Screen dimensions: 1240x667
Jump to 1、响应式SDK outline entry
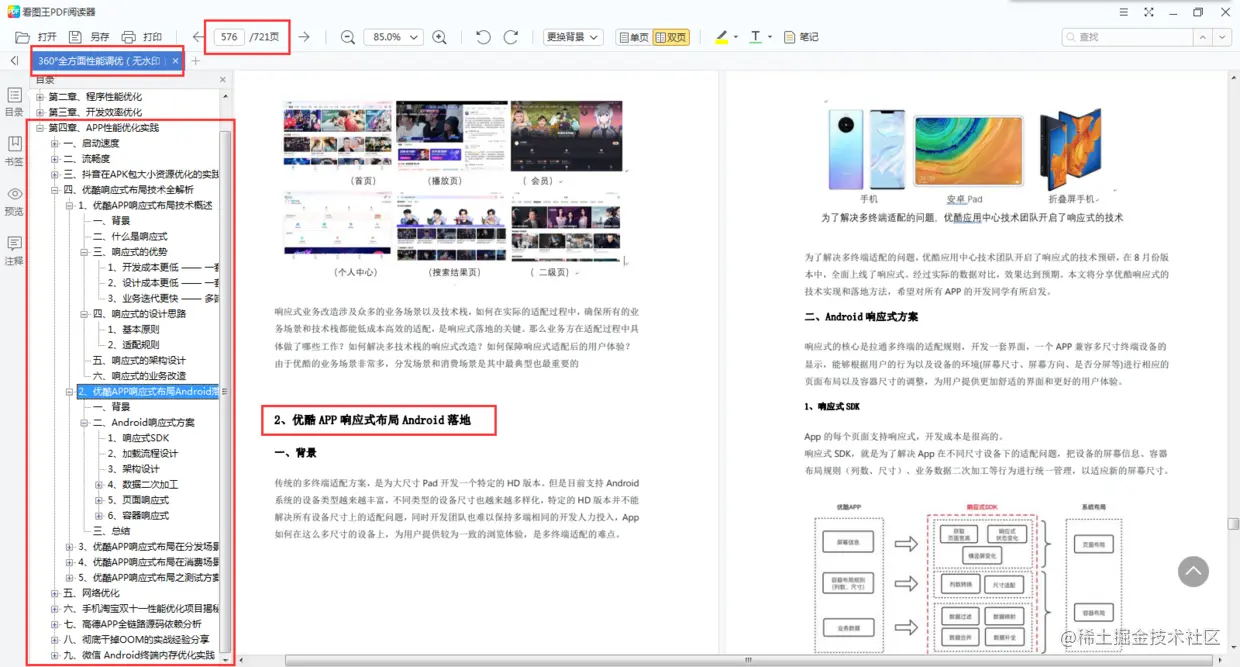(x=138, y=438)
